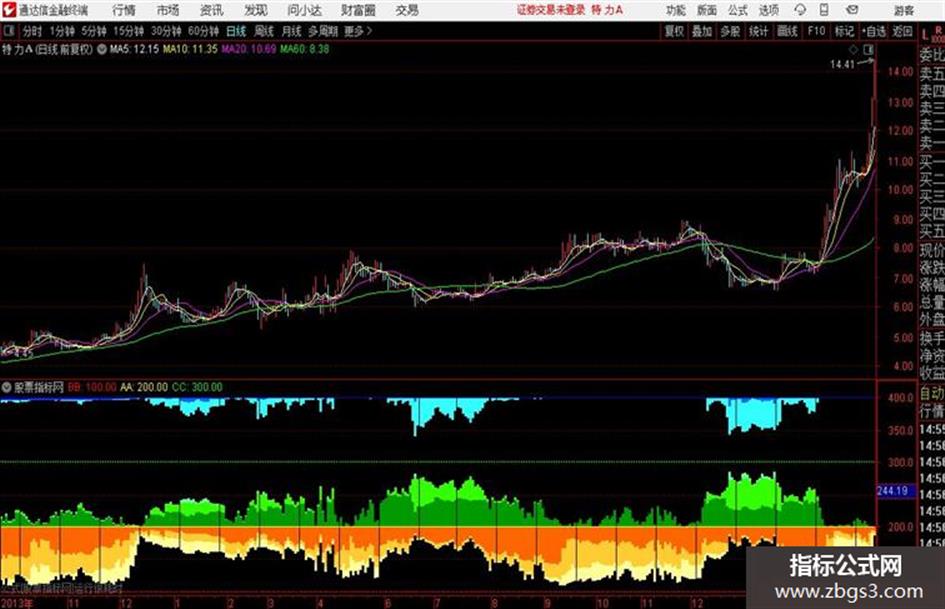Open the 选项 menu
The image size is (945, 609).
tap(769, 10)
